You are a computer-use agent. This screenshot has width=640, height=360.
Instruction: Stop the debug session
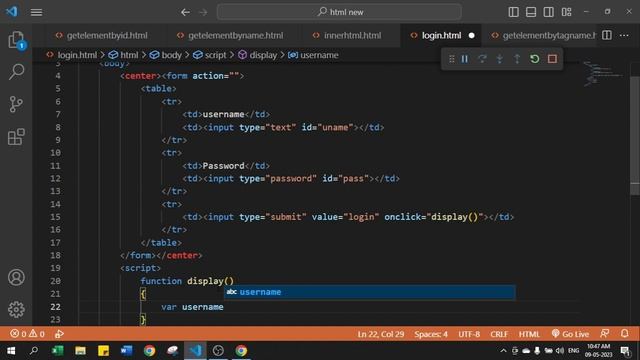[x=552, y=59]
